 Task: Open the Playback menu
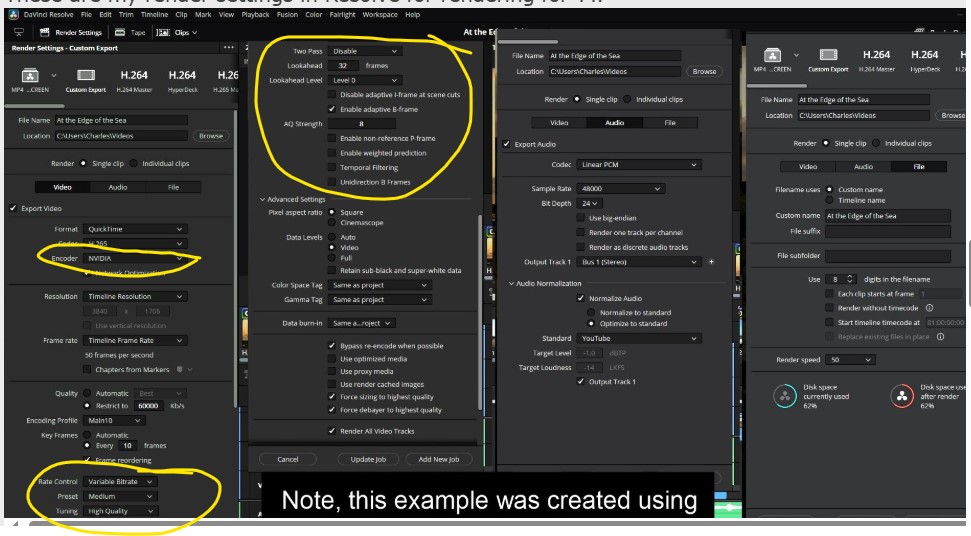click(255, 14)
